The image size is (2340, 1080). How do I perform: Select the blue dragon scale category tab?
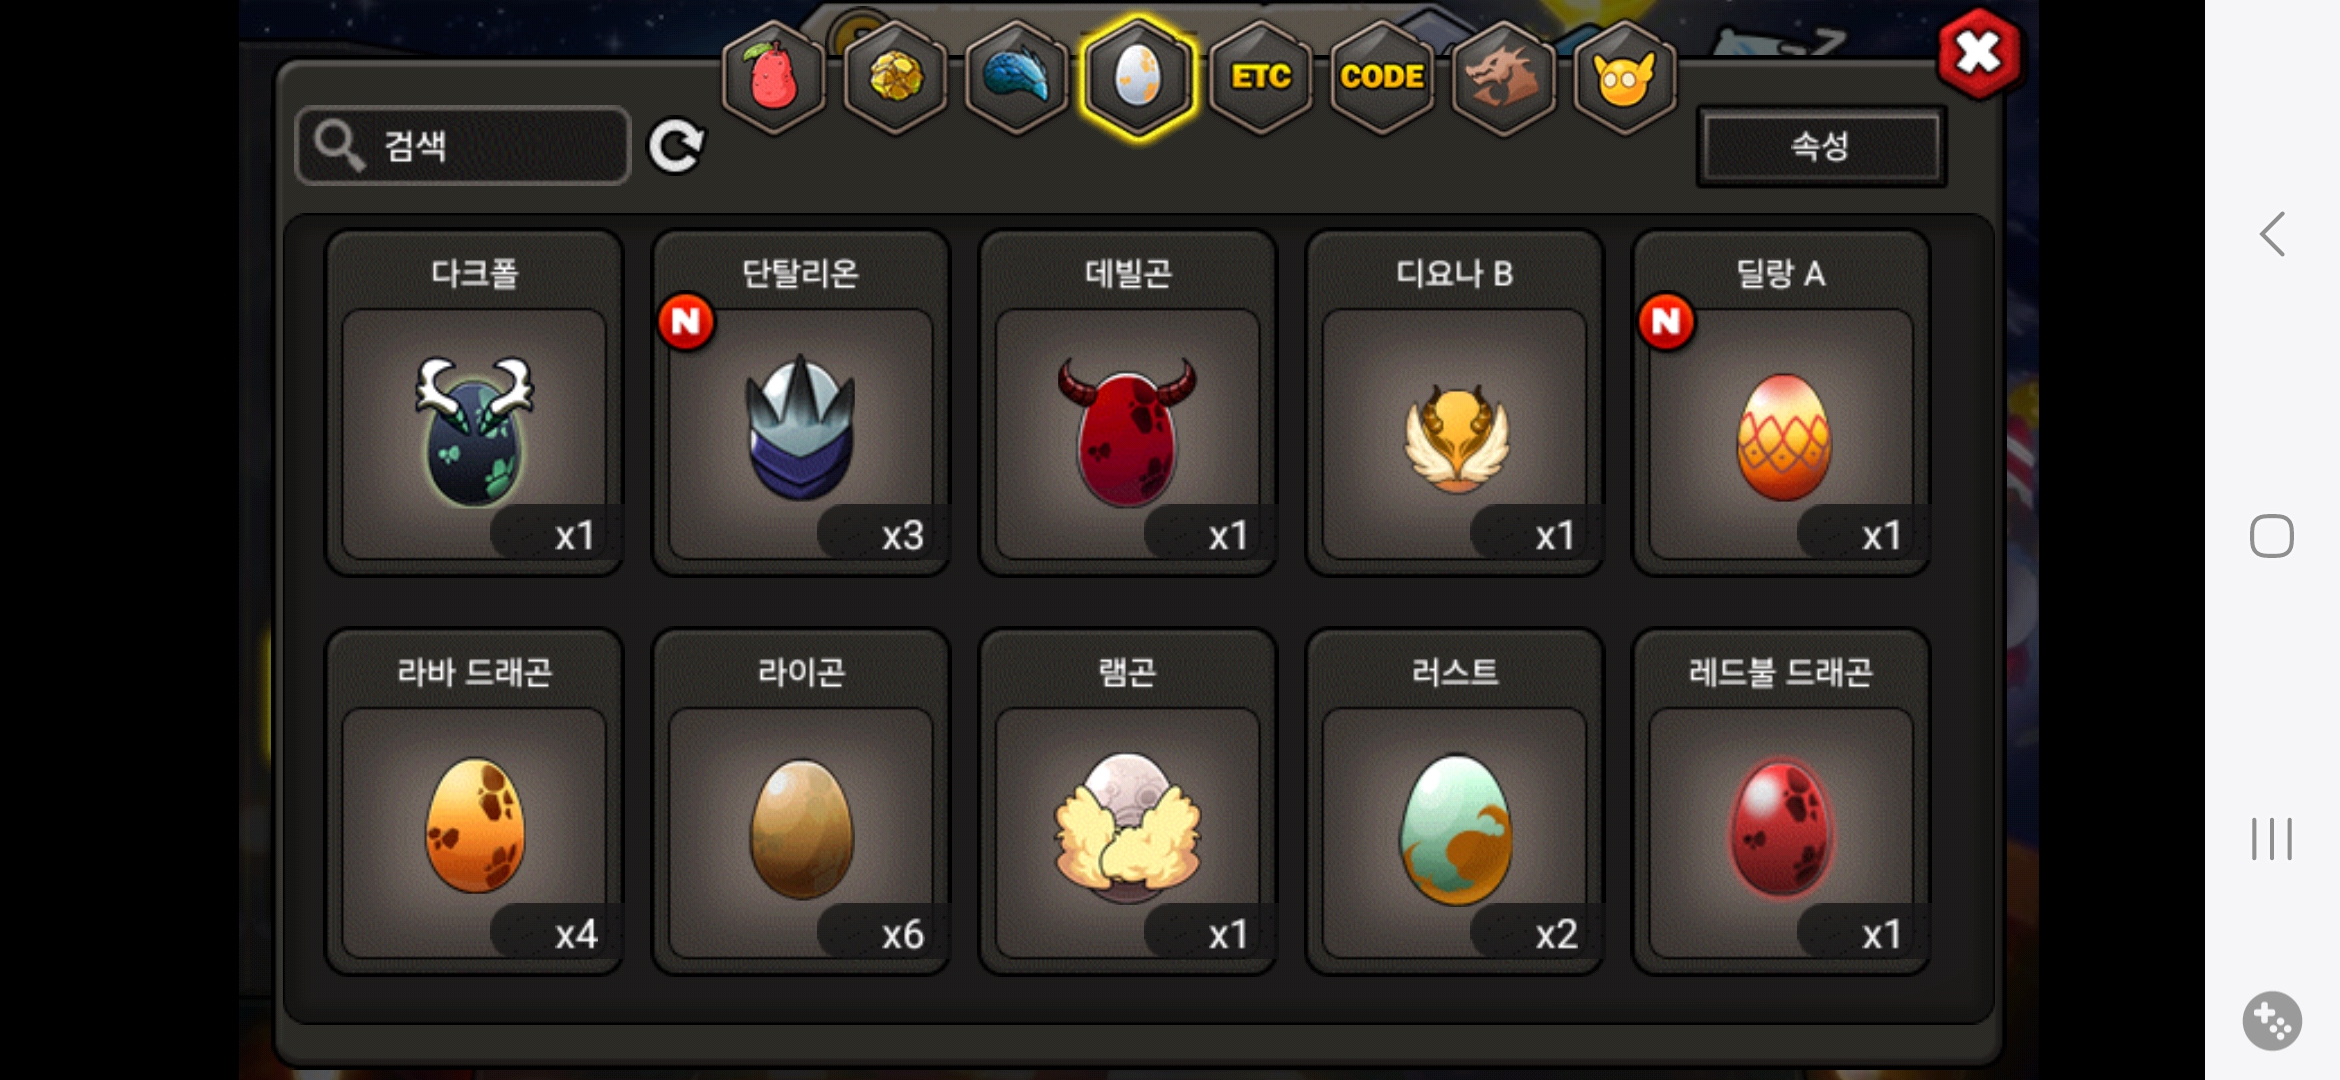coord(1016,77)
